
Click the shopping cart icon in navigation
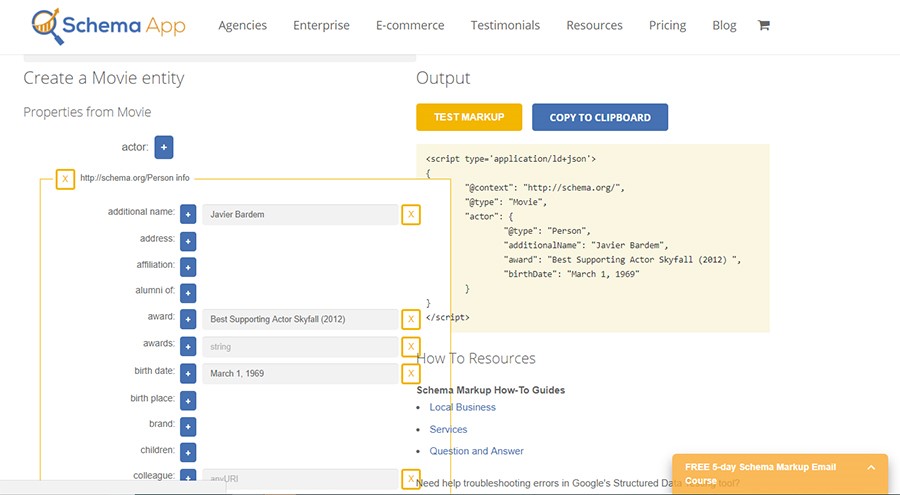[764, 25]
